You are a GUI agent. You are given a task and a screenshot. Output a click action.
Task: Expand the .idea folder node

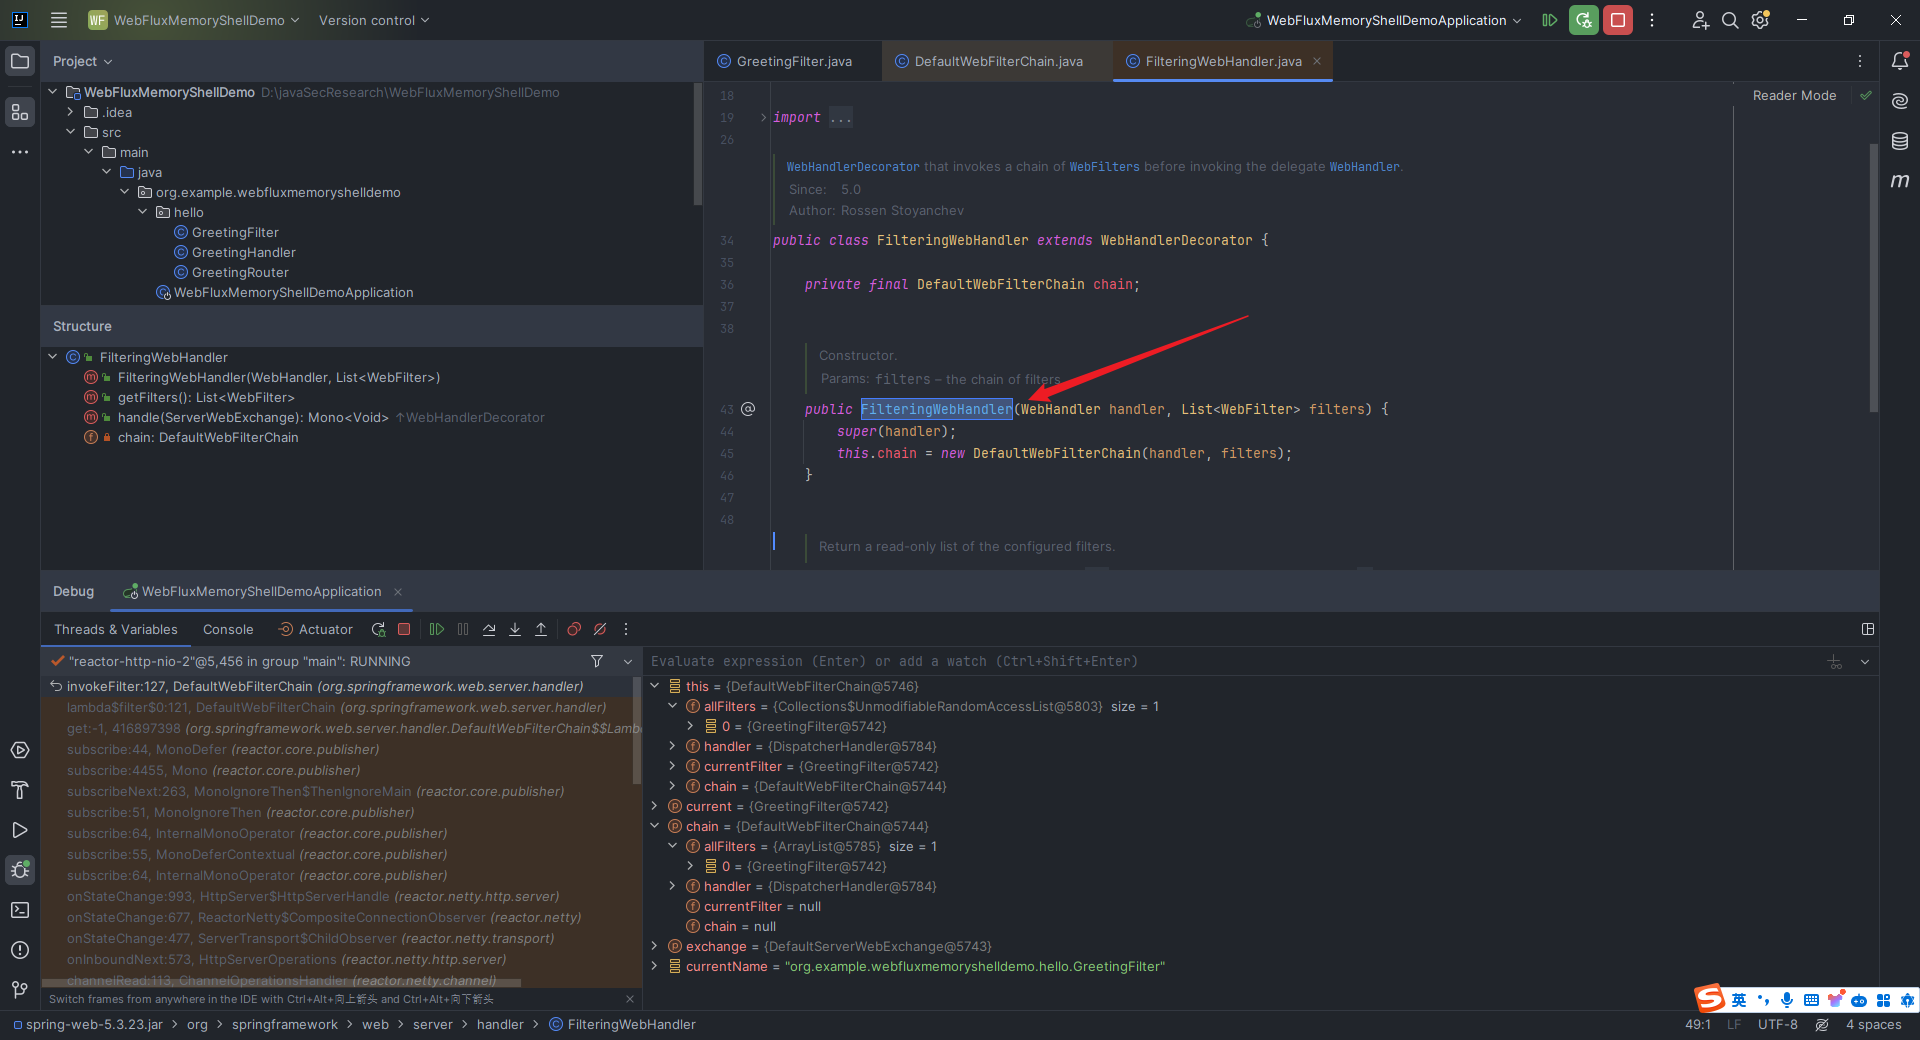click(x=71, y=112)
